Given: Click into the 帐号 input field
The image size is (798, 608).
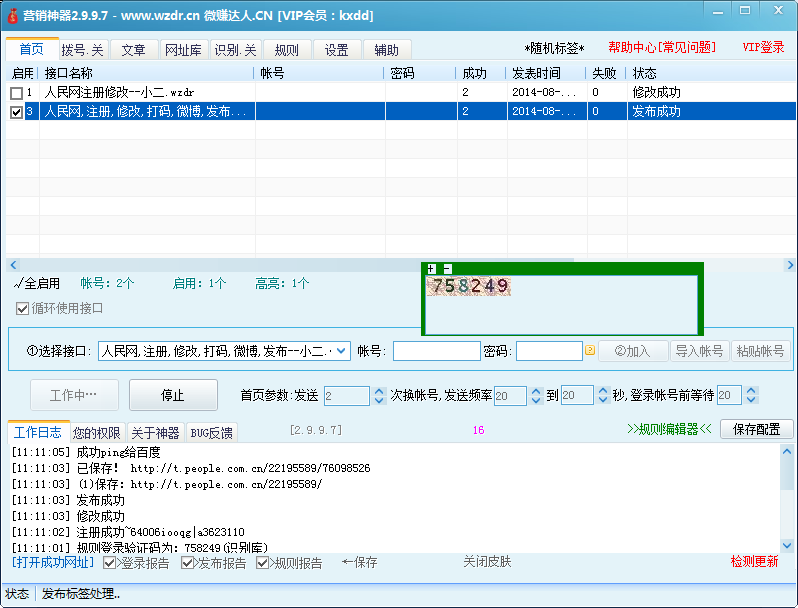Looking at the screenshot, I should click(x=436, y=351).
